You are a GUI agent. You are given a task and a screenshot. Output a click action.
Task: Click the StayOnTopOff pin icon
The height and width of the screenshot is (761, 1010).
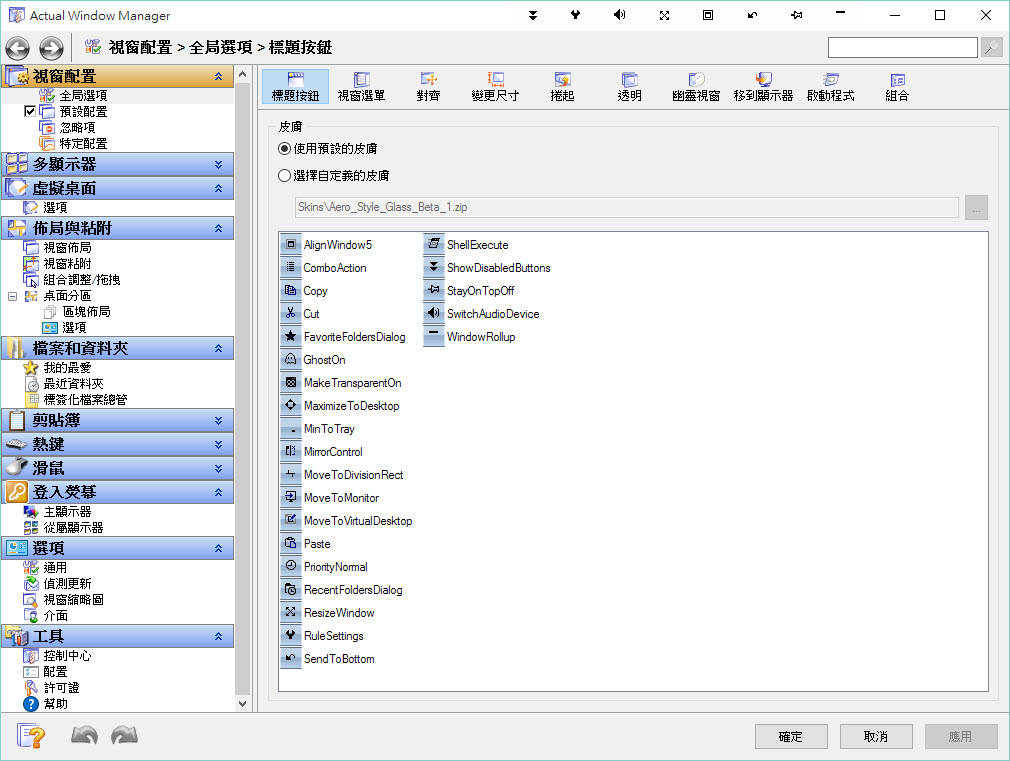pyautogui.click(x=434, y=290)
